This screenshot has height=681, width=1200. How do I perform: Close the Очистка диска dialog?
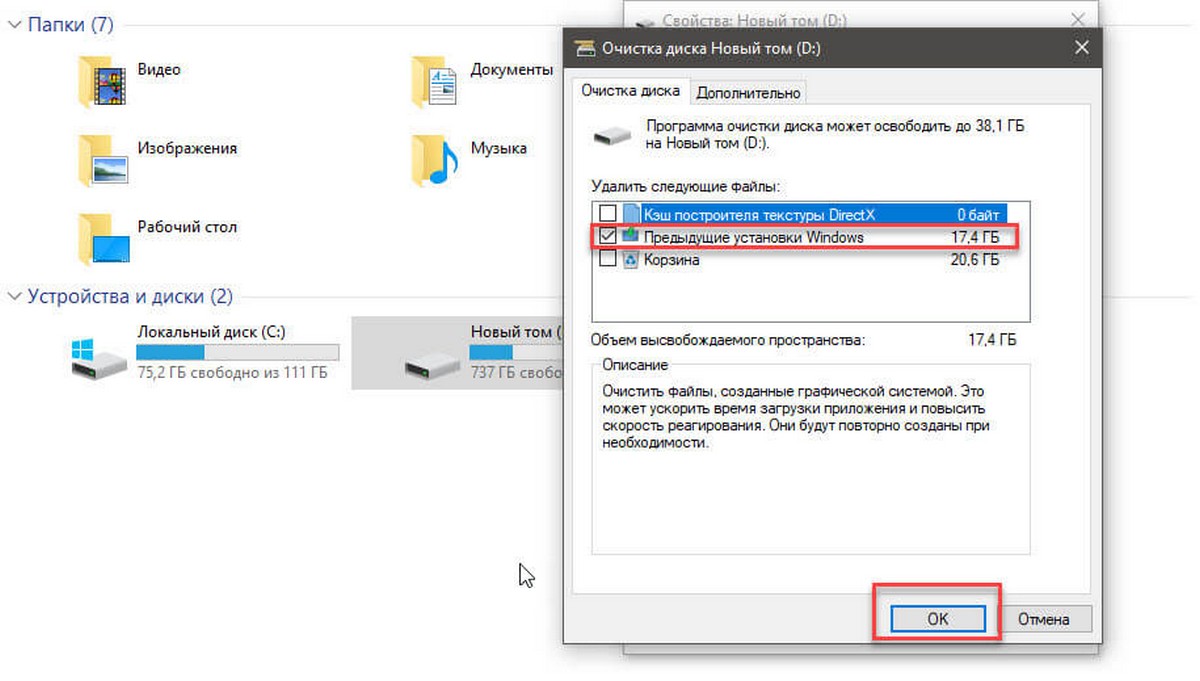tap(1080, 48)
